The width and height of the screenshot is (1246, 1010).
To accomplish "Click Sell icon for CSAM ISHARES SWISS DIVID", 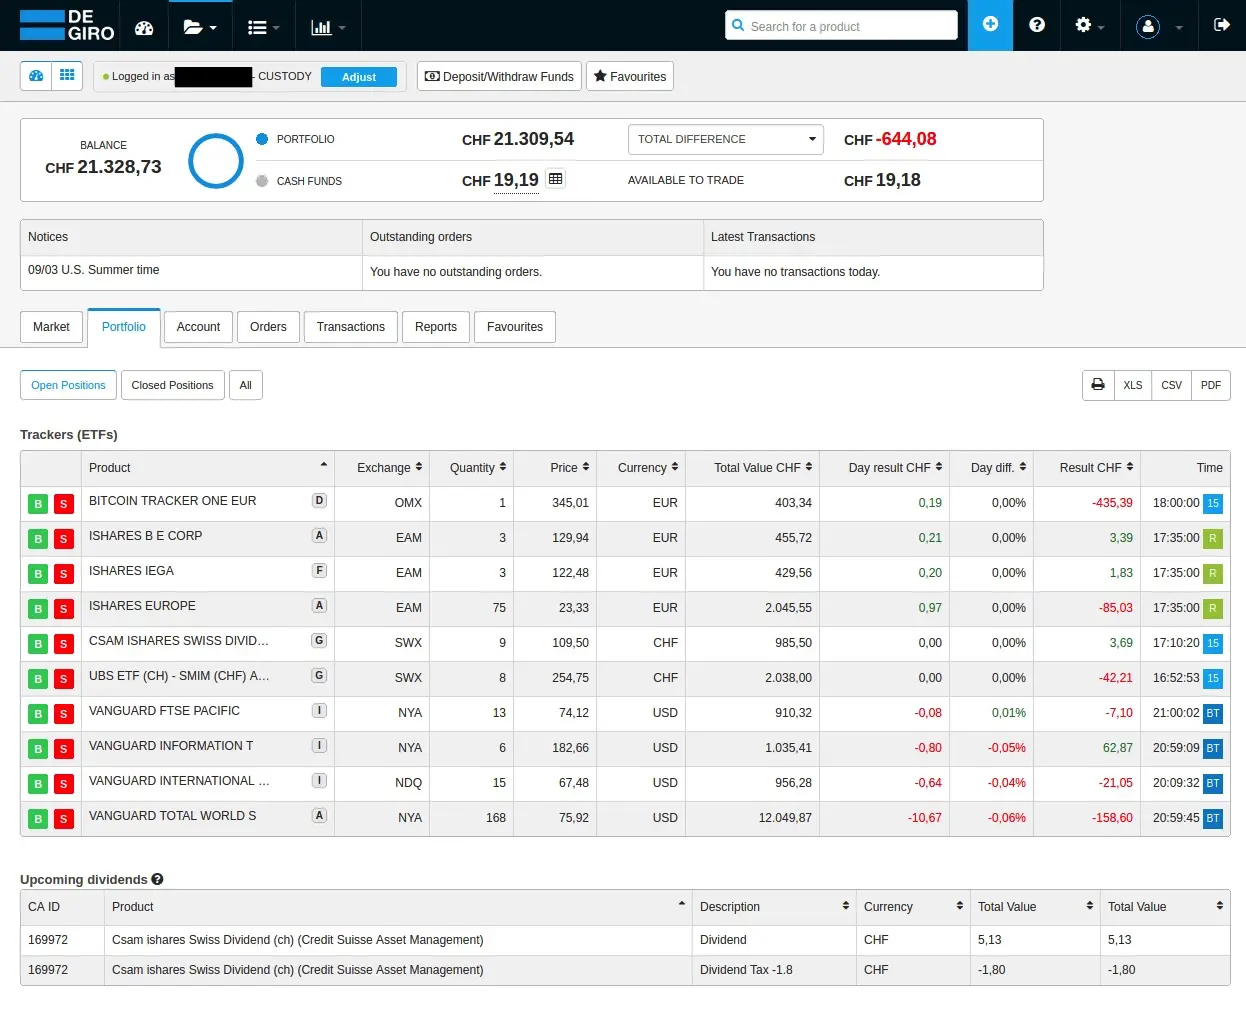I will (63, 644).
